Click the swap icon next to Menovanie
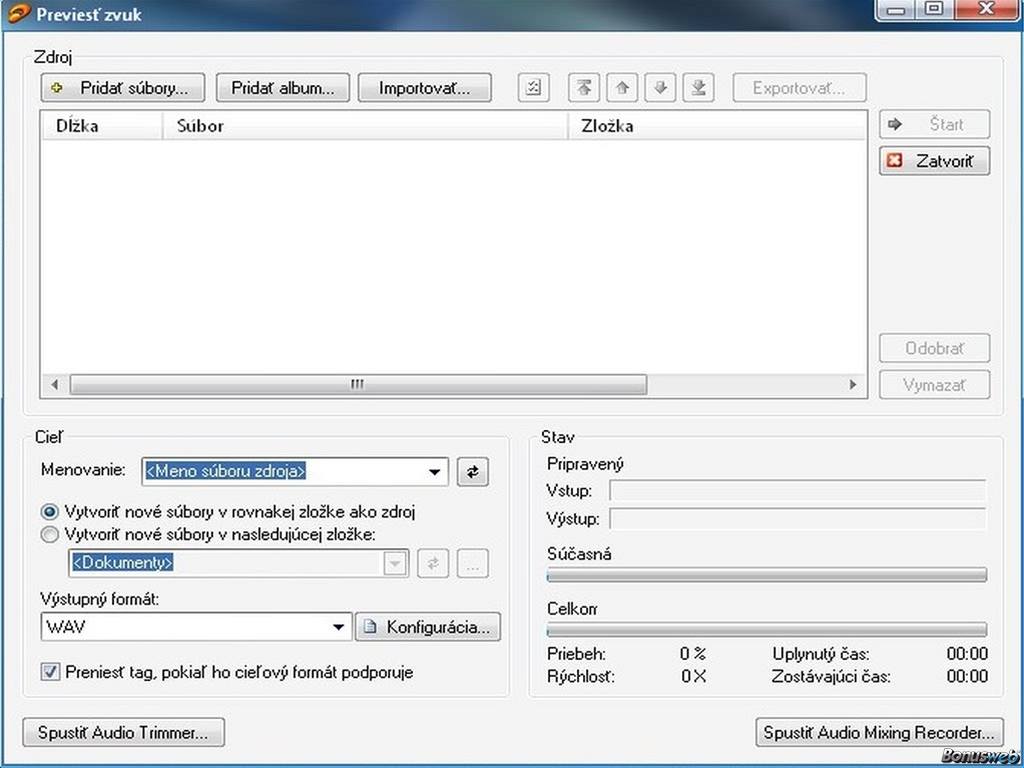 tap(473, 472)
